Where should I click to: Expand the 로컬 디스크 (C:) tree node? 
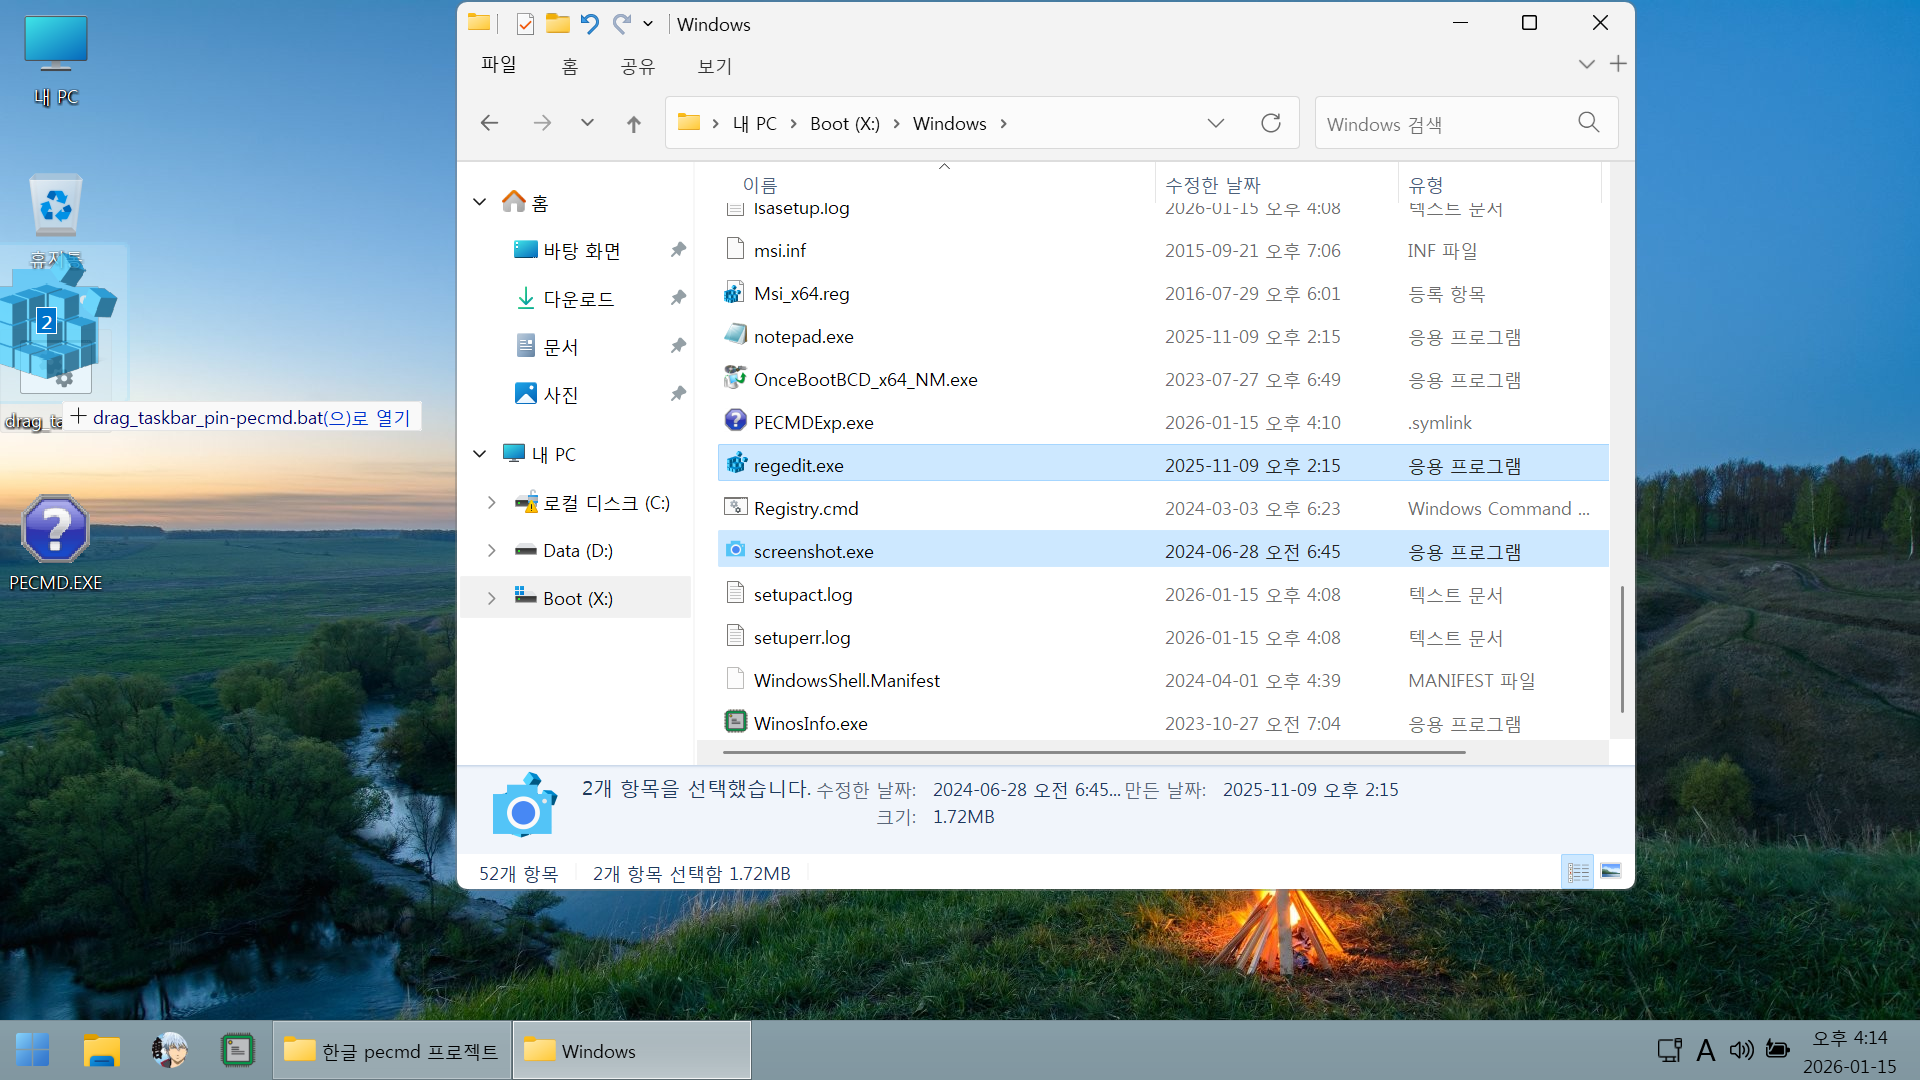click(491, 503)
